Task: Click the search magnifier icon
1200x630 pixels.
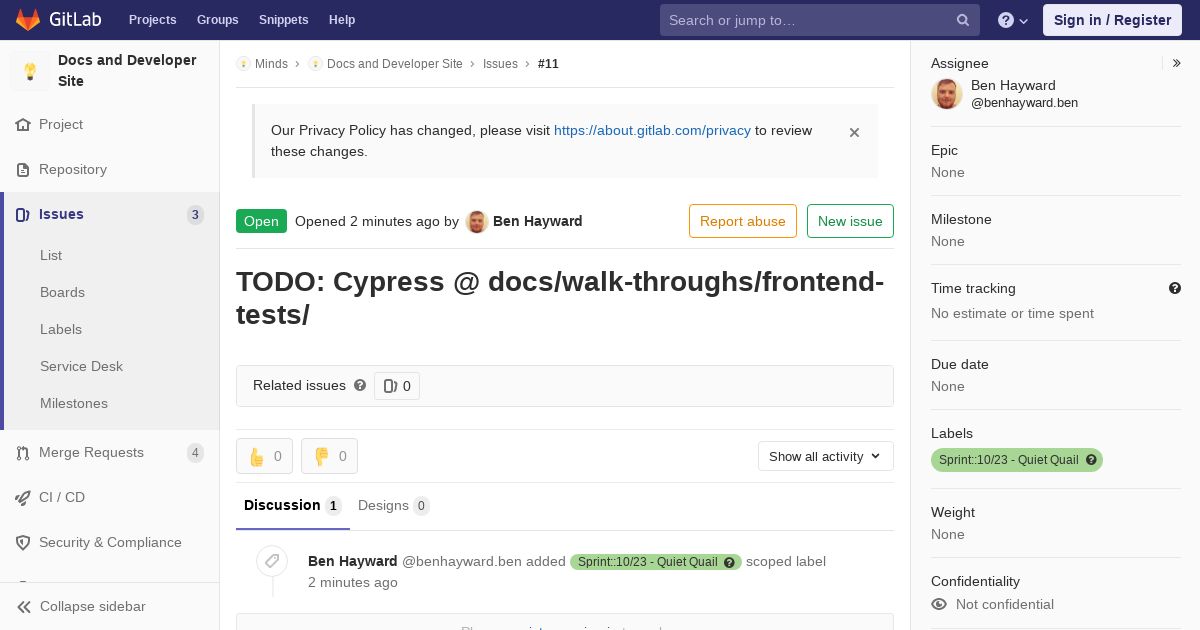Action: [x=963, y=20]
